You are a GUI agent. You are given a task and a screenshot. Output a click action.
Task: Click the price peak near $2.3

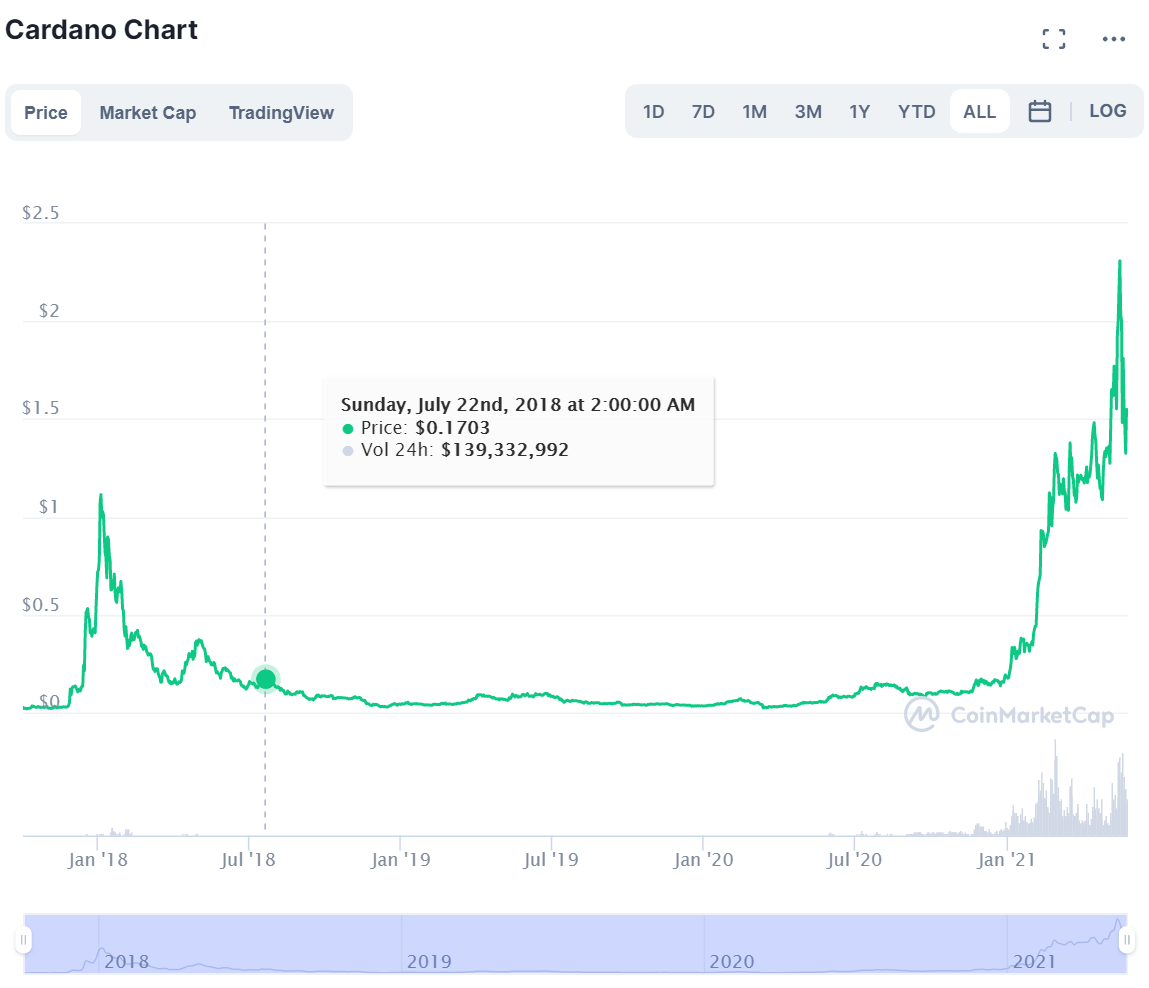tap(1119, 262)
